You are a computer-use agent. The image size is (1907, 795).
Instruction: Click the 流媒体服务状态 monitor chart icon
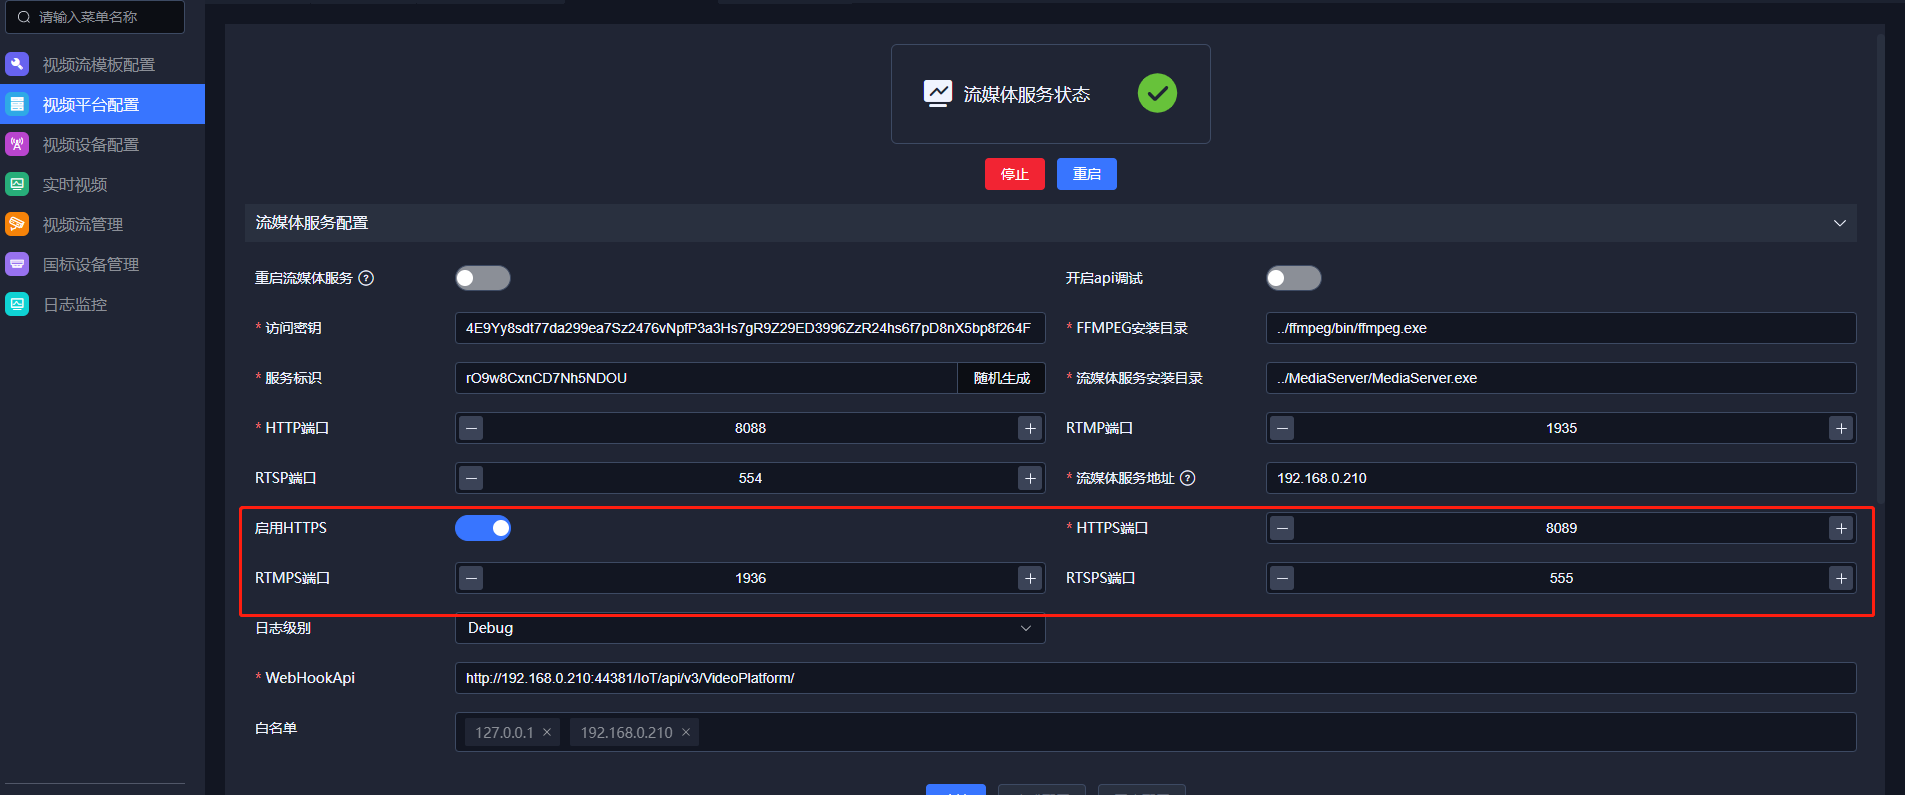pos(938,93)
